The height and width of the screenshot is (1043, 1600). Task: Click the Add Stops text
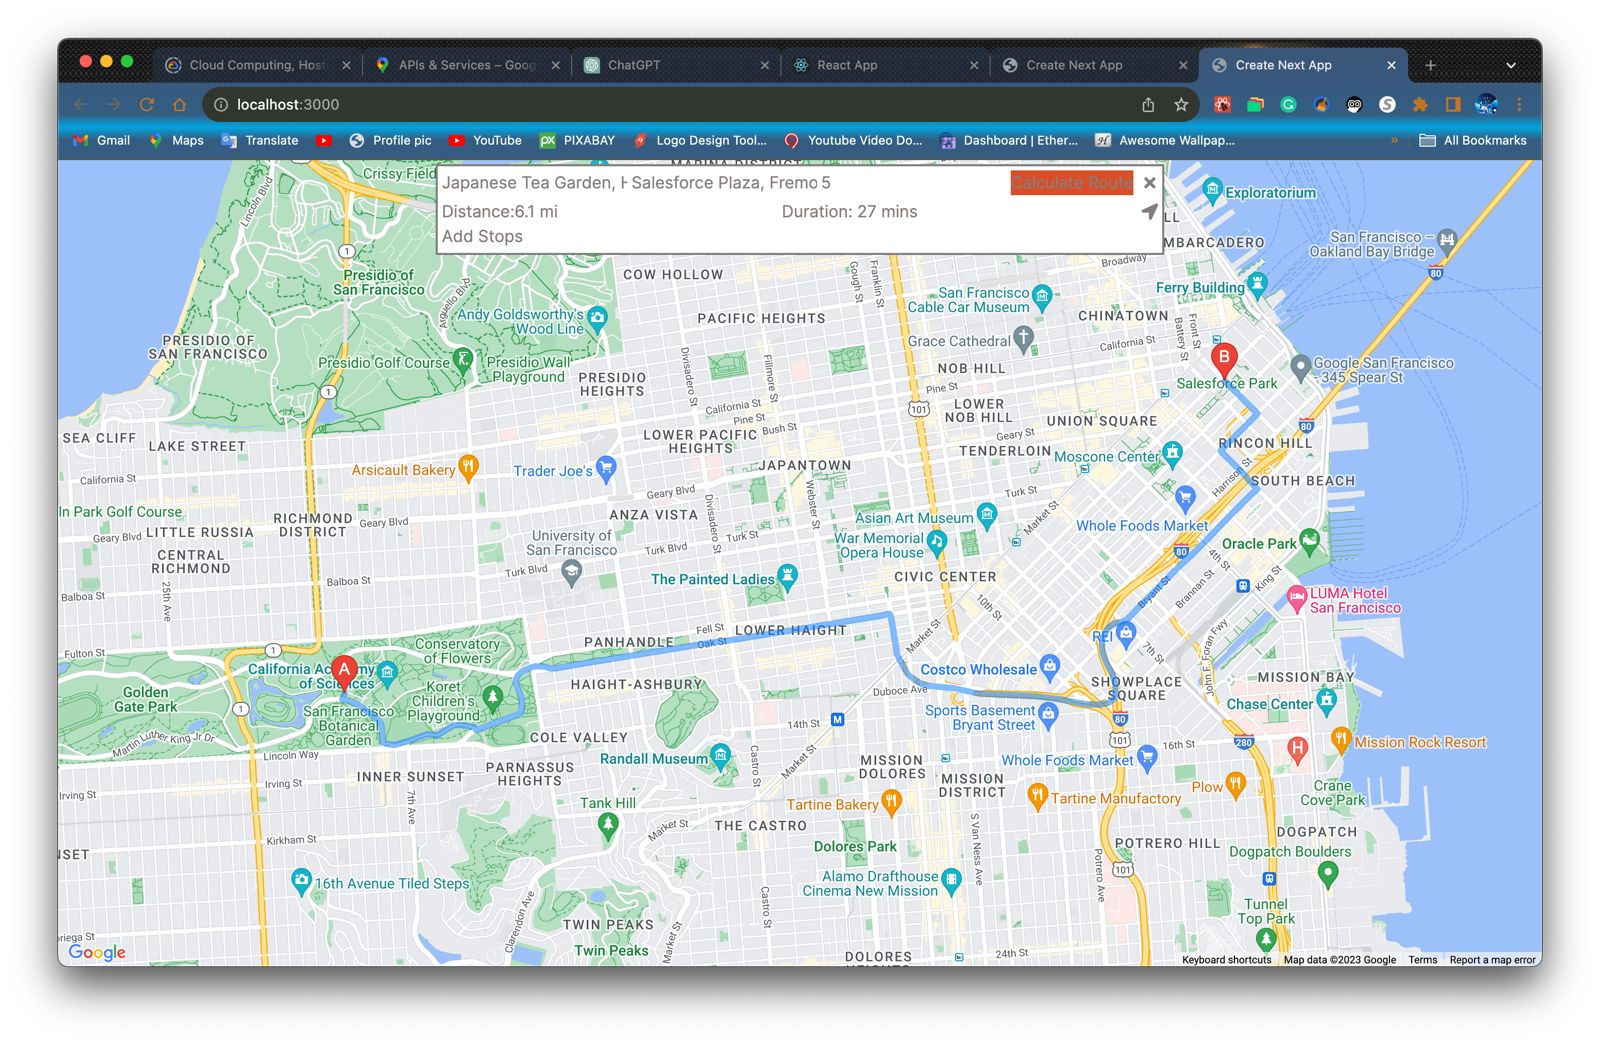point(482,237)
